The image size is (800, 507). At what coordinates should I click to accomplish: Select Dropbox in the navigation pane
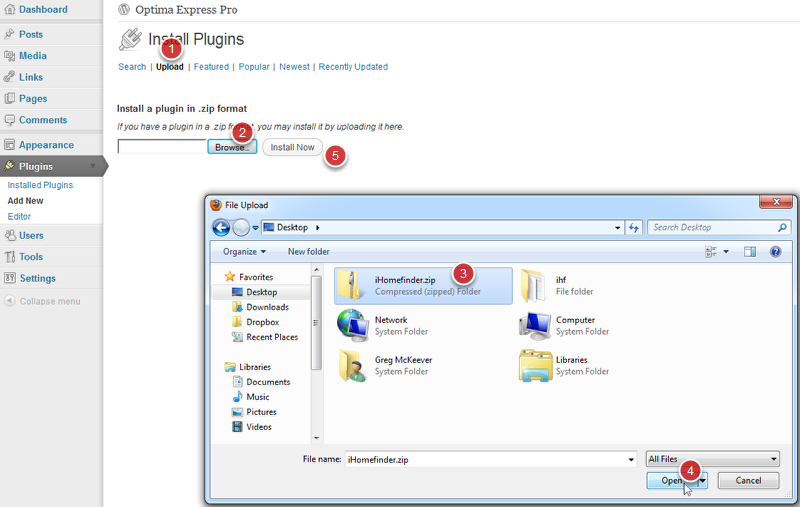click(262, 322)
